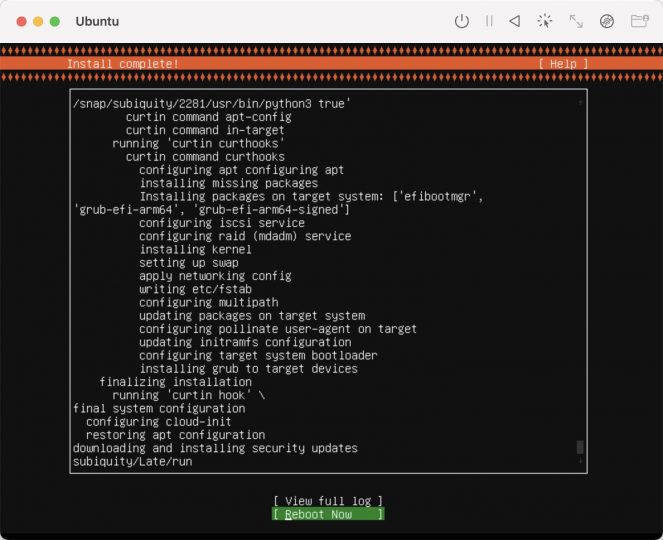Viewport: 663px width, 540px height.
Task: Click 'installing kernel' log line
Action: (x=195, y=249)
